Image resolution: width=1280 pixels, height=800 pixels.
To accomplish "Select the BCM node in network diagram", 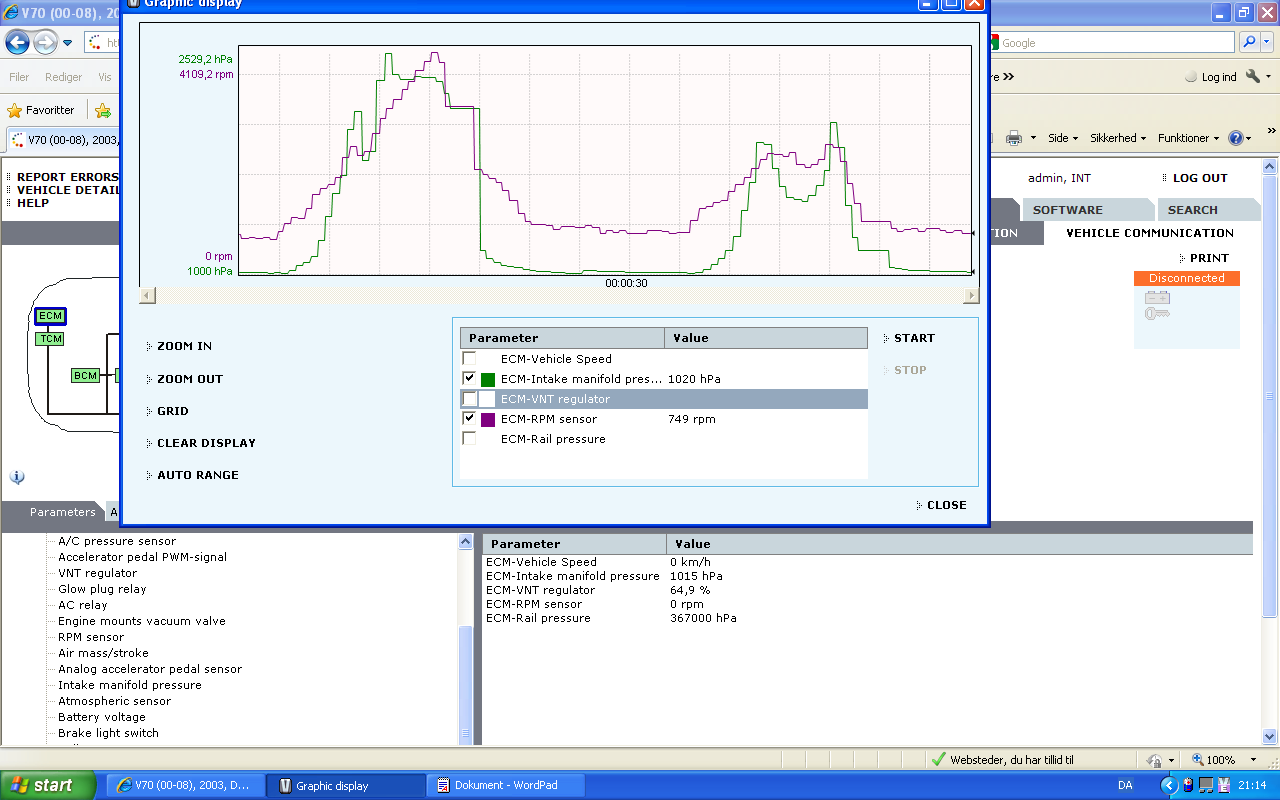I will pyautogui.click(x=85, y=376).
